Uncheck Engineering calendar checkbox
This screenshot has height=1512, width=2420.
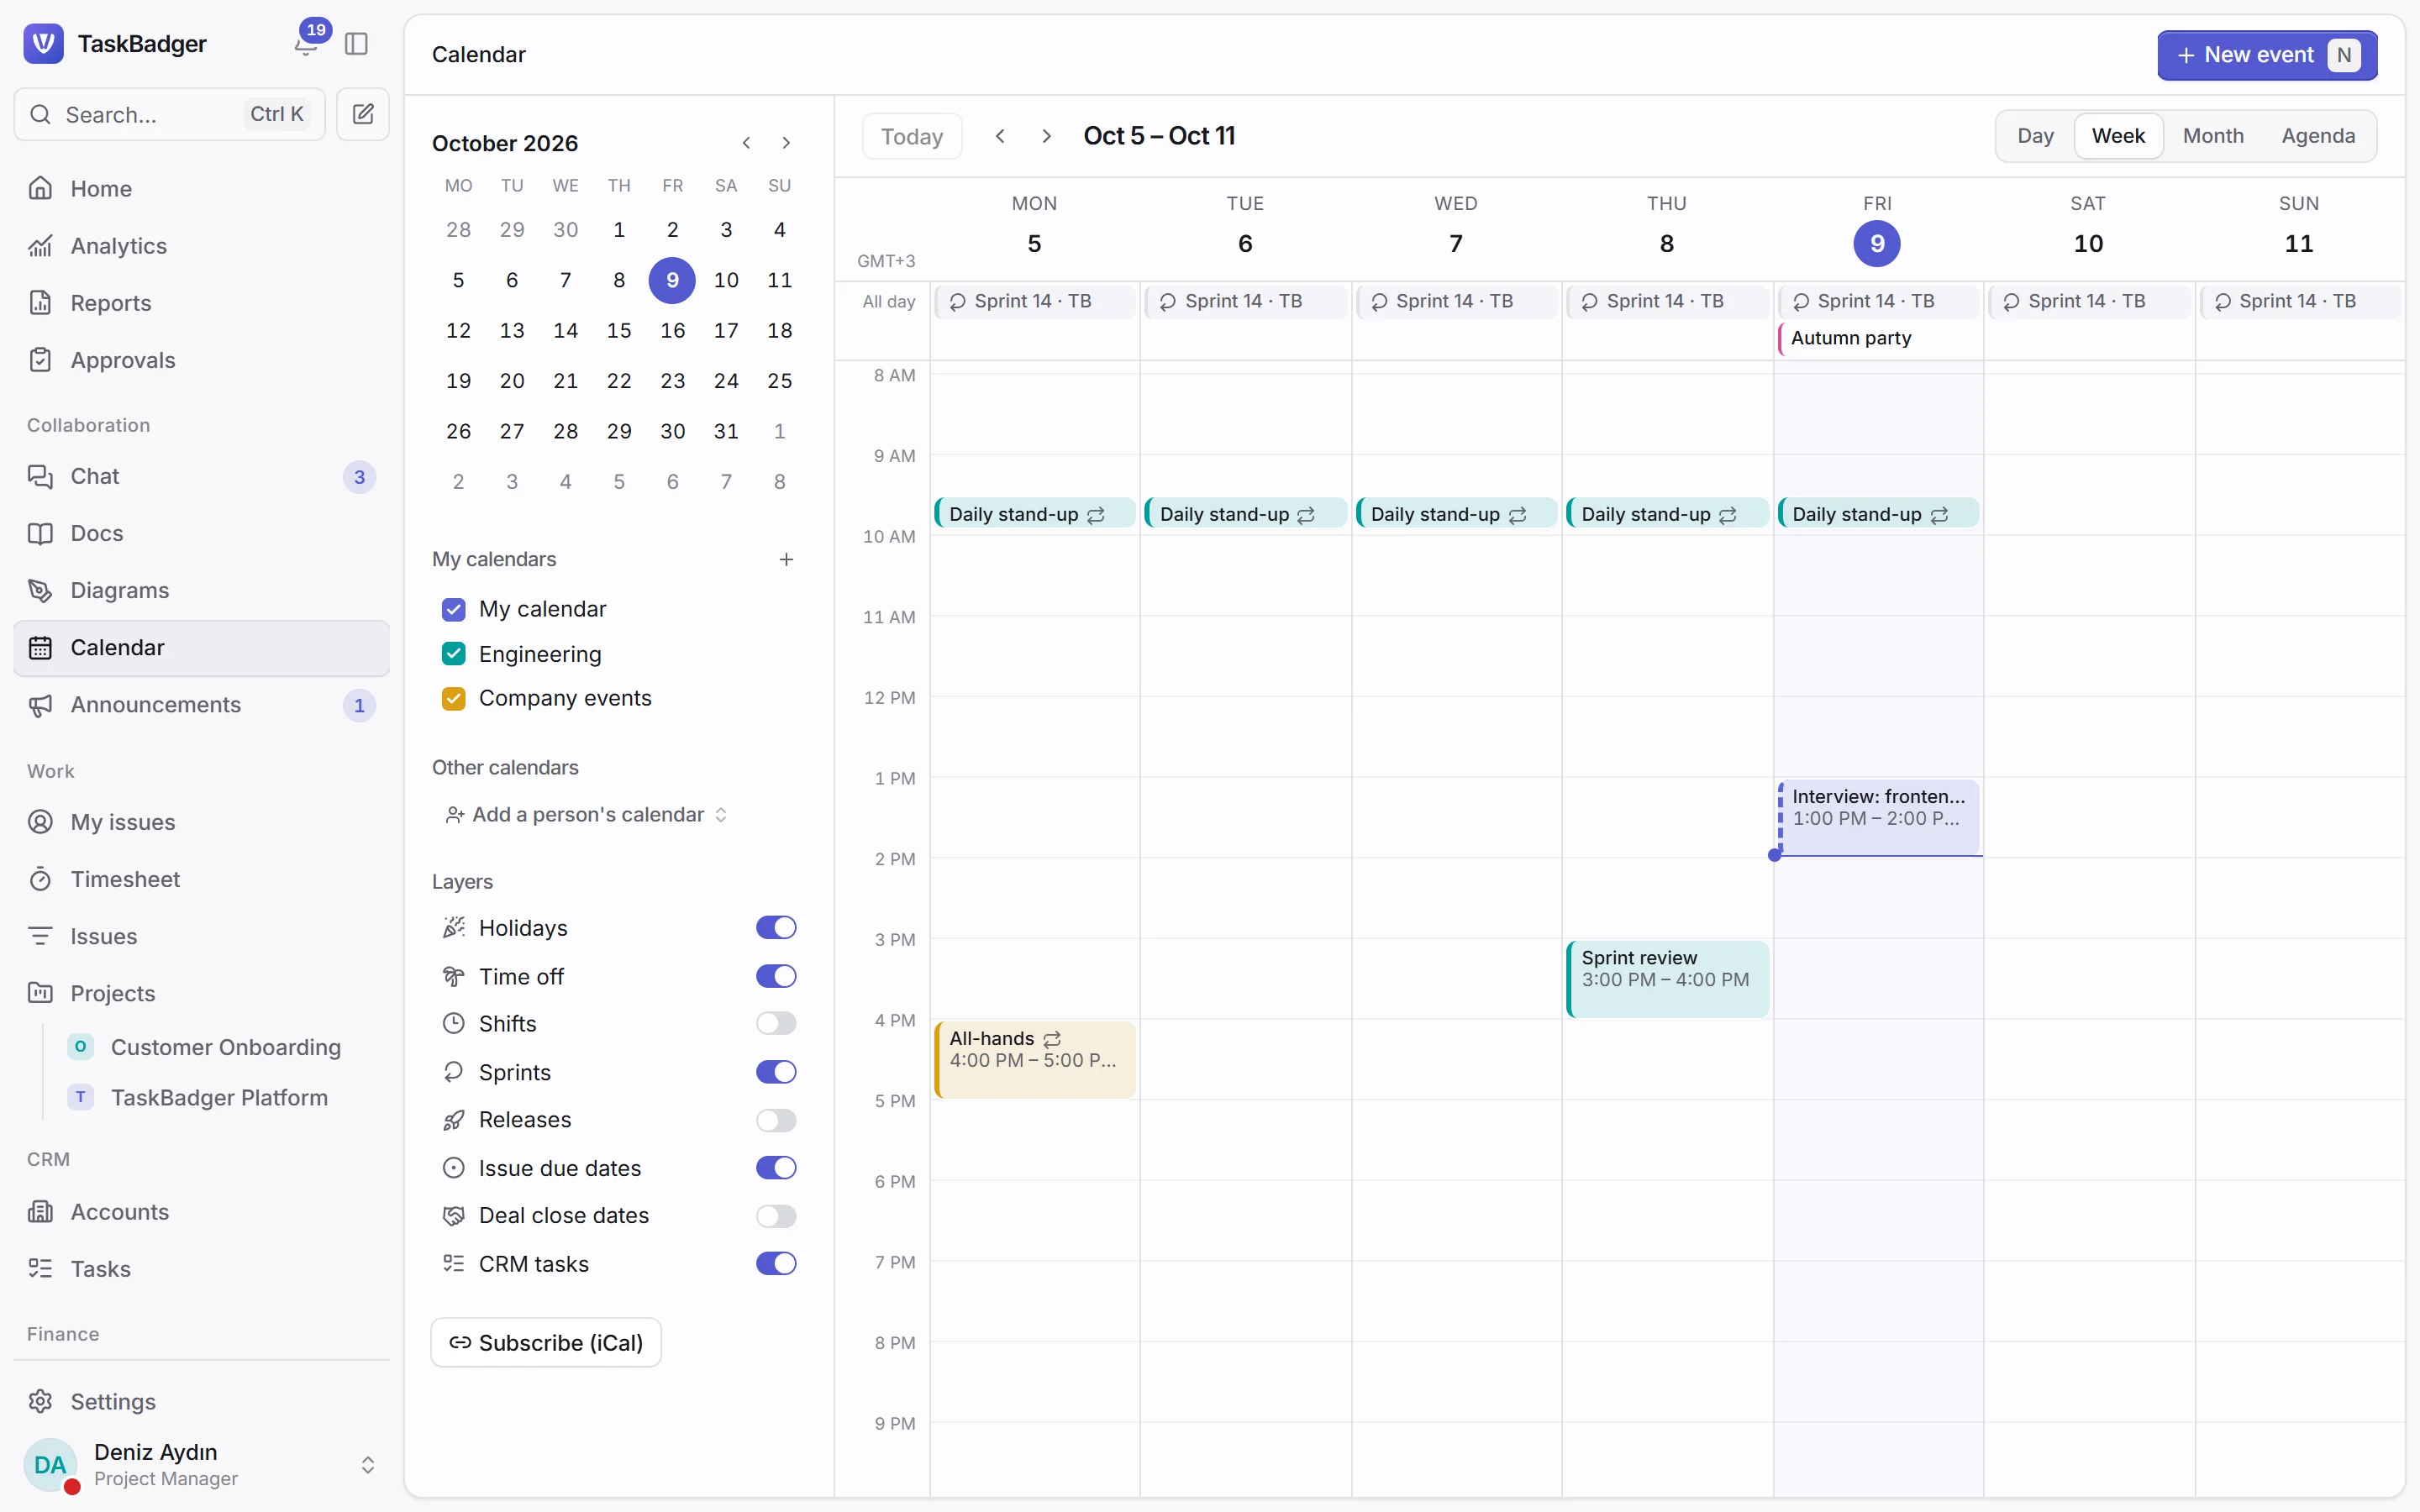point(453,654)
